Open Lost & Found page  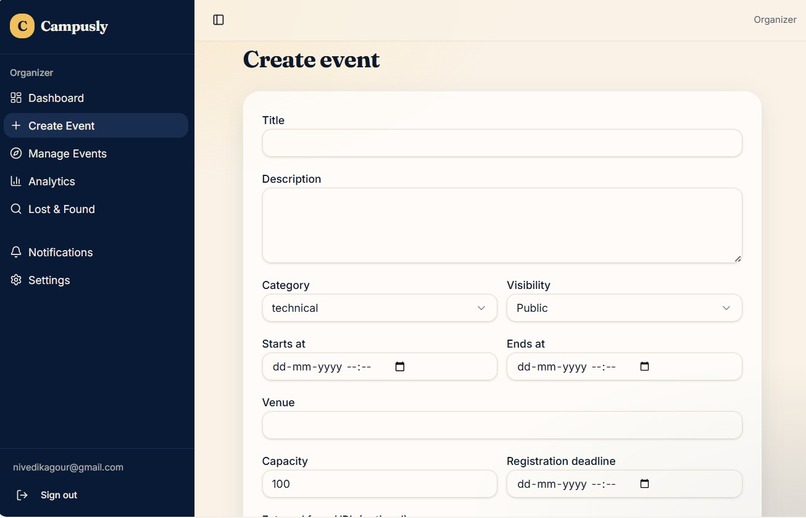[96, 209]
